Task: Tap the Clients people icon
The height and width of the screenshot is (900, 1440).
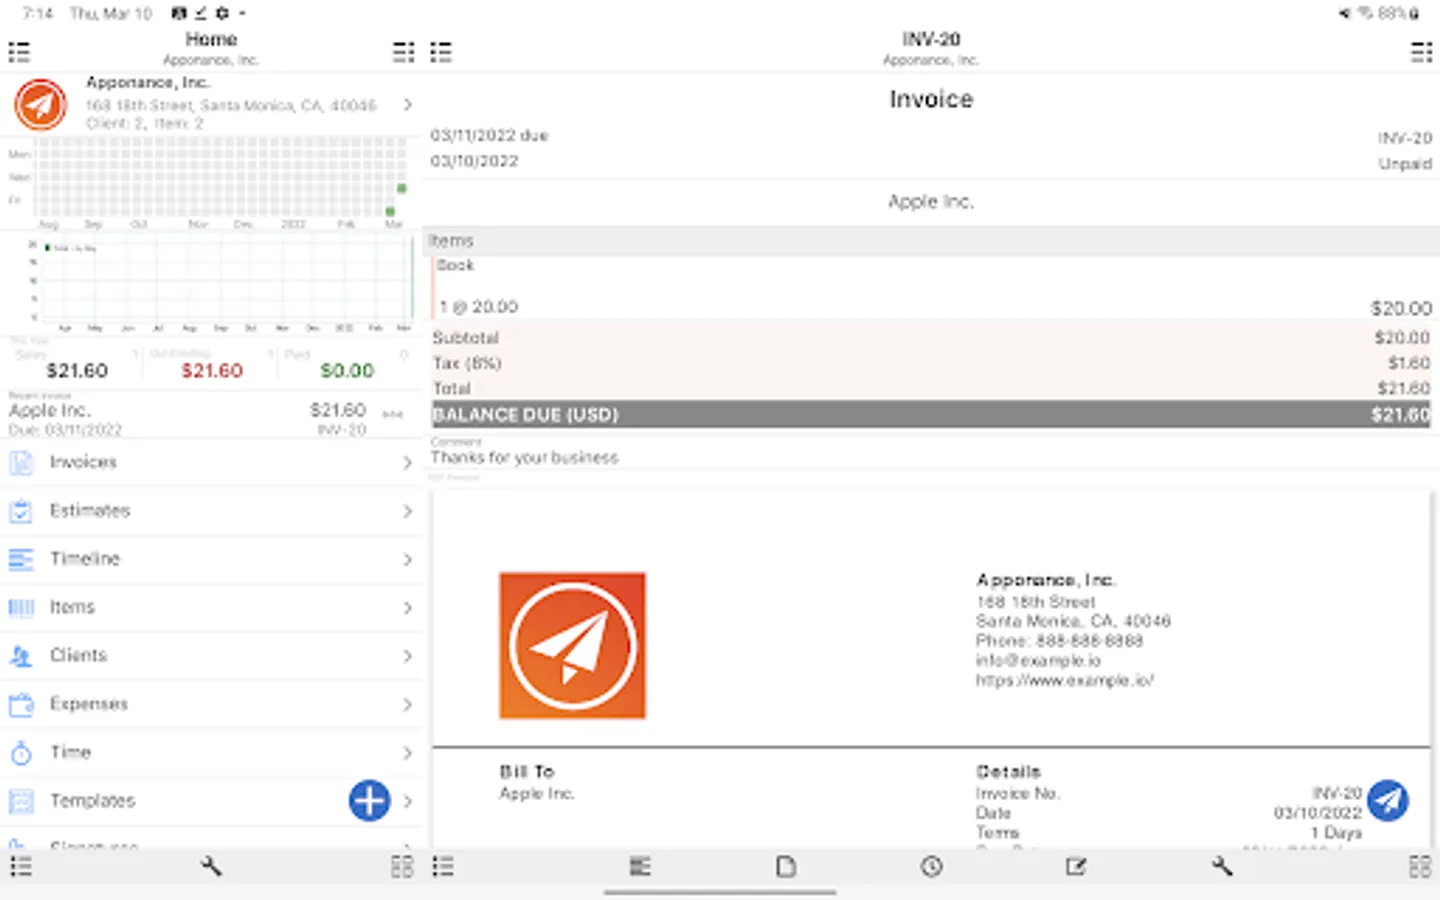Action: pyautogui.click(x=21, y=656)
